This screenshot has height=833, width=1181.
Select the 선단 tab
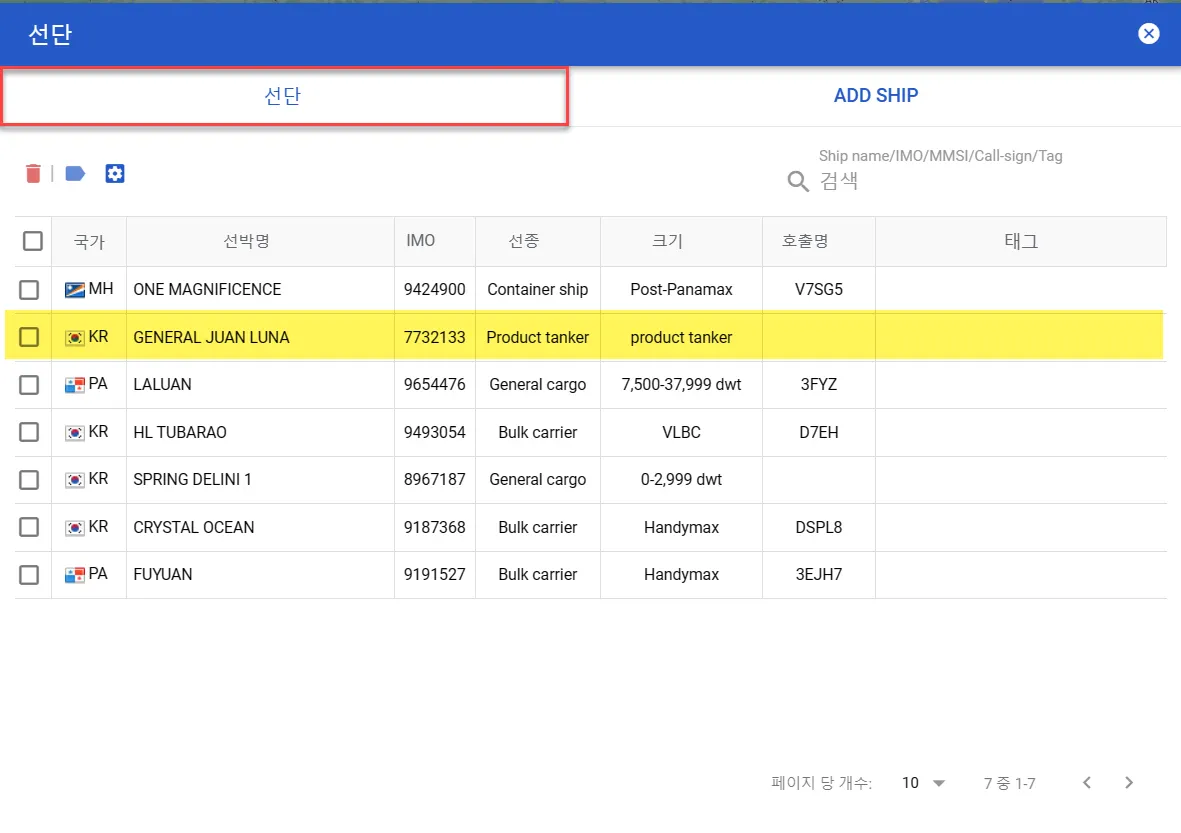[283, 96]
